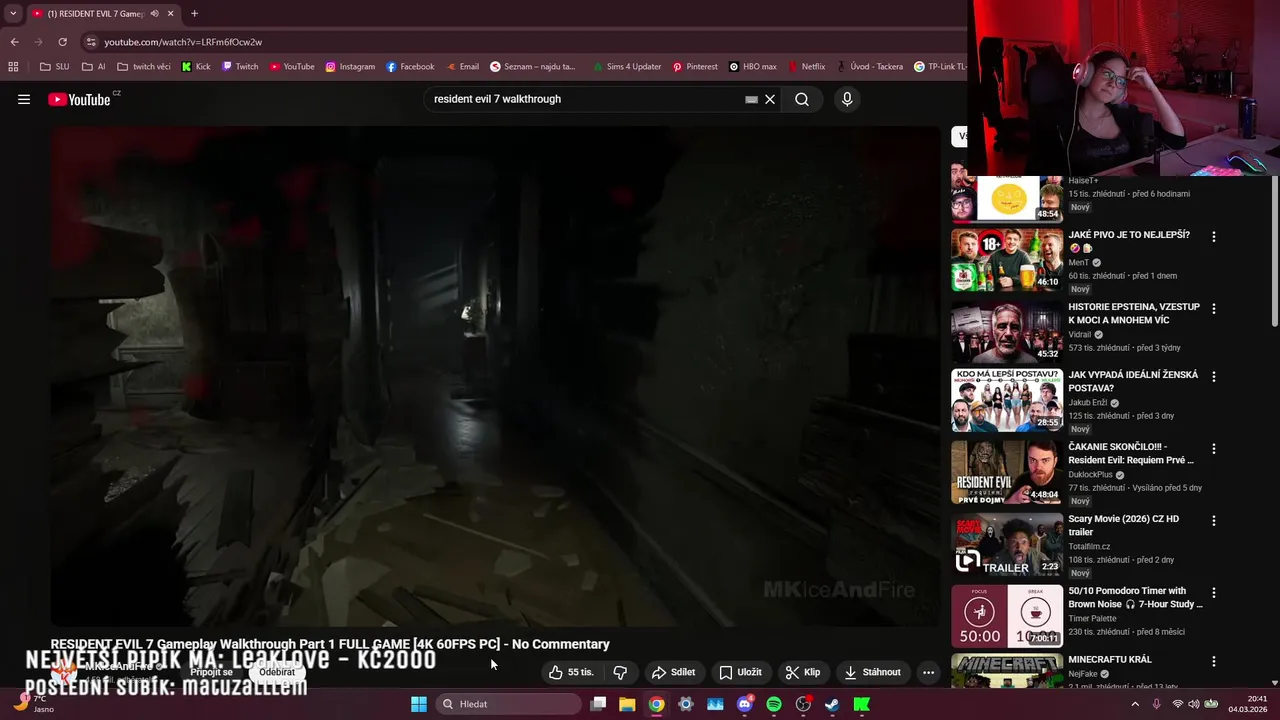This screenshot has width=1280, height=720.
Task: Go back with the browser back arrow
Action: [14, 42]
